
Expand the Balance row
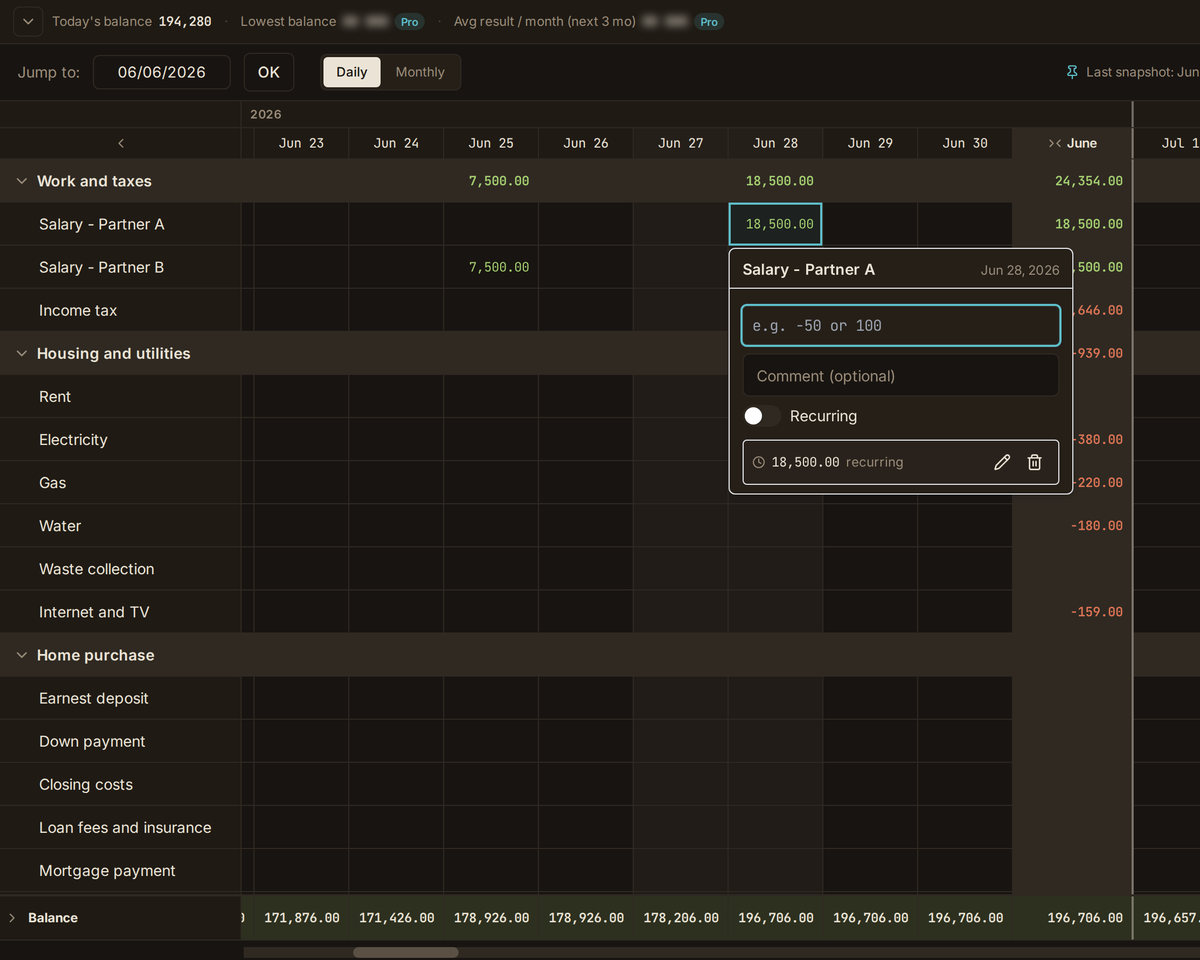tap(12, 917)
